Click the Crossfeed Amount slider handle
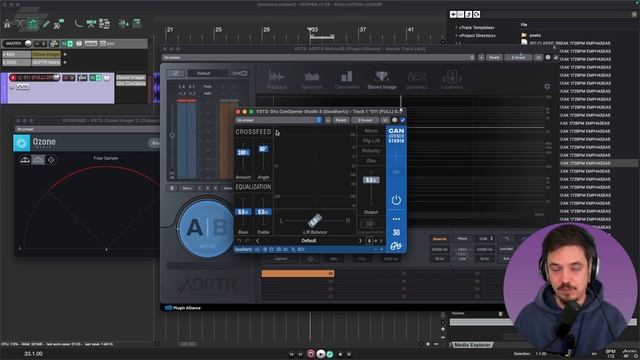640x360 pixels. point(243,152)
